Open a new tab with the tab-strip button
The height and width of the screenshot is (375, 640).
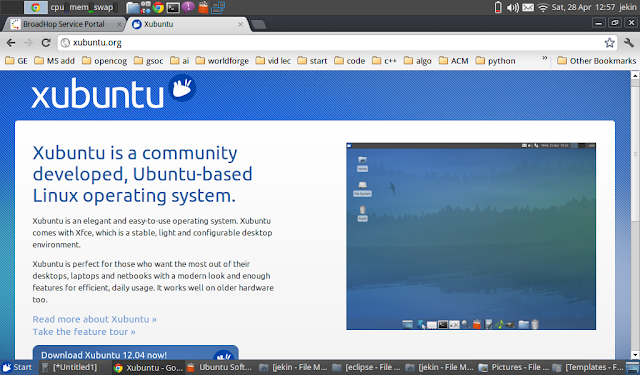pyautogui.click(x=258, y=25)
